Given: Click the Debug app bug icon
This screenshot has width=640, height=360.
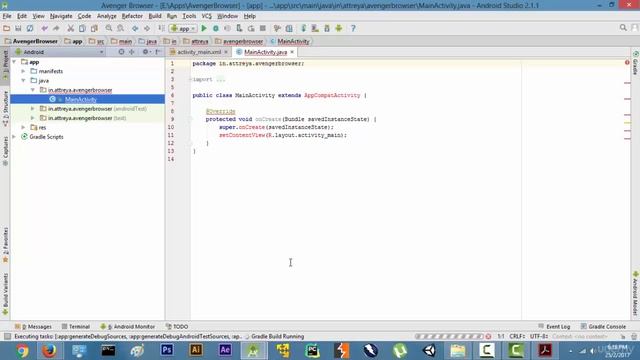Looking at the screenshot, I should click(x=216, y=28).
